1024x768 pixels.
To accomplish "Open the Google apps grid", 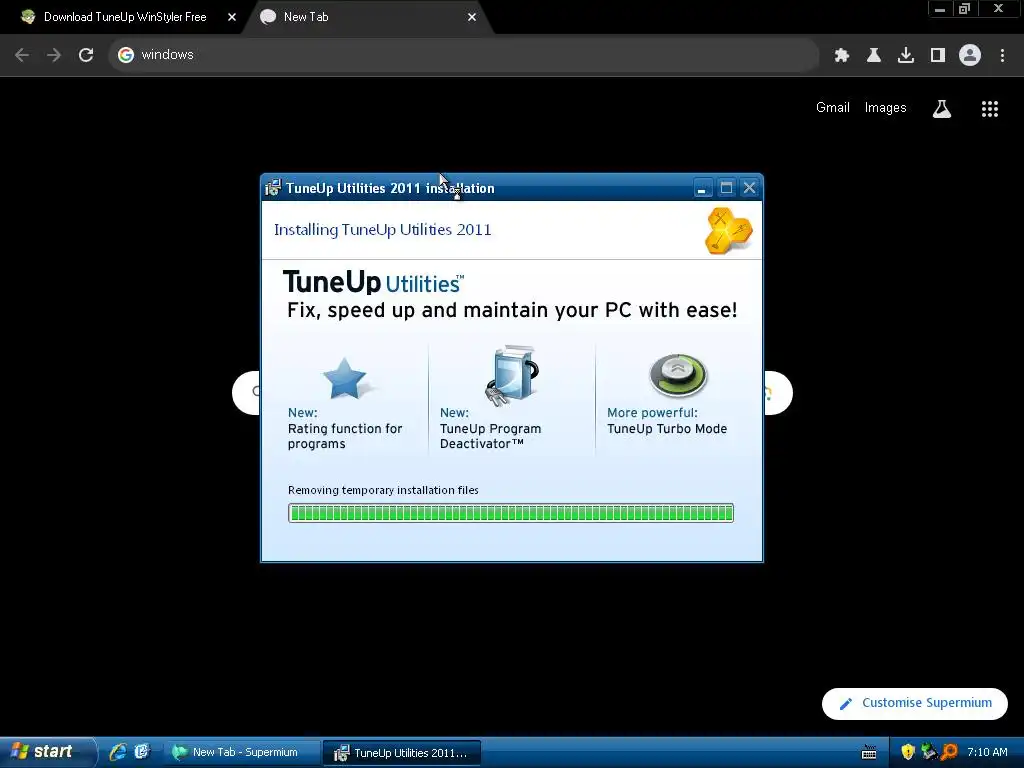I will (990, 108).
